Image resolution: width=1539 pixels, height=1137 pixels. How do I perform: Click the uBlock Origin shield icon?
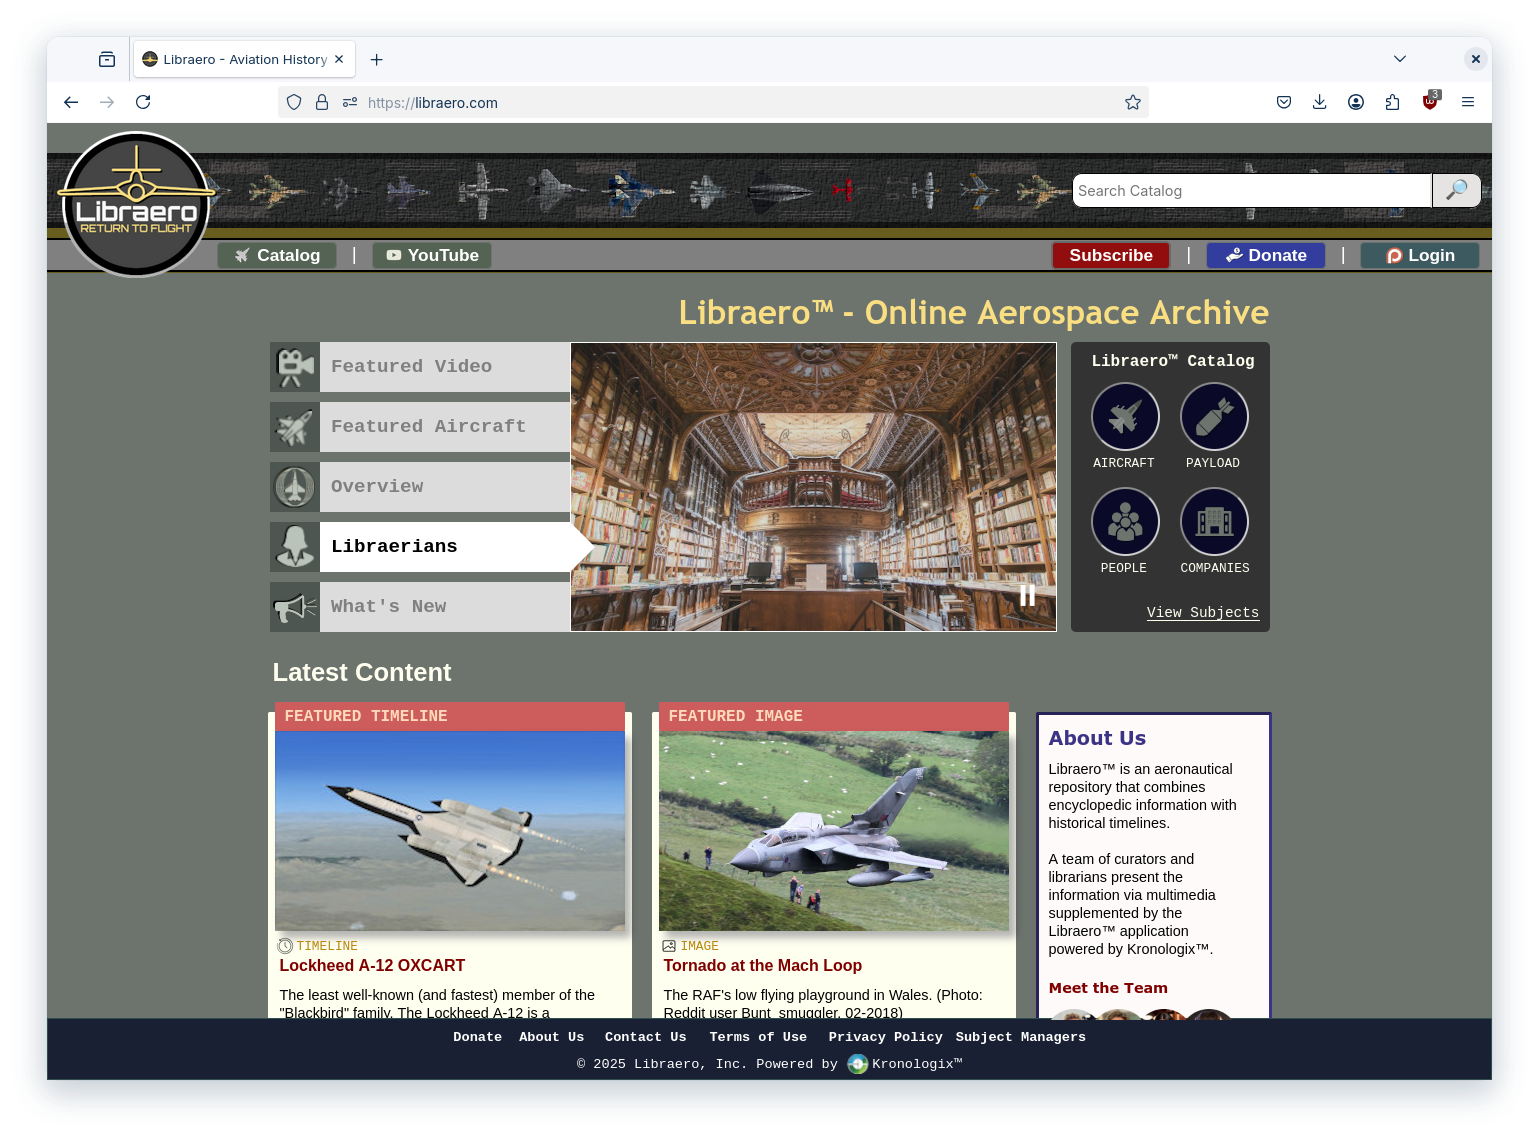click(x=1430, y=101)
